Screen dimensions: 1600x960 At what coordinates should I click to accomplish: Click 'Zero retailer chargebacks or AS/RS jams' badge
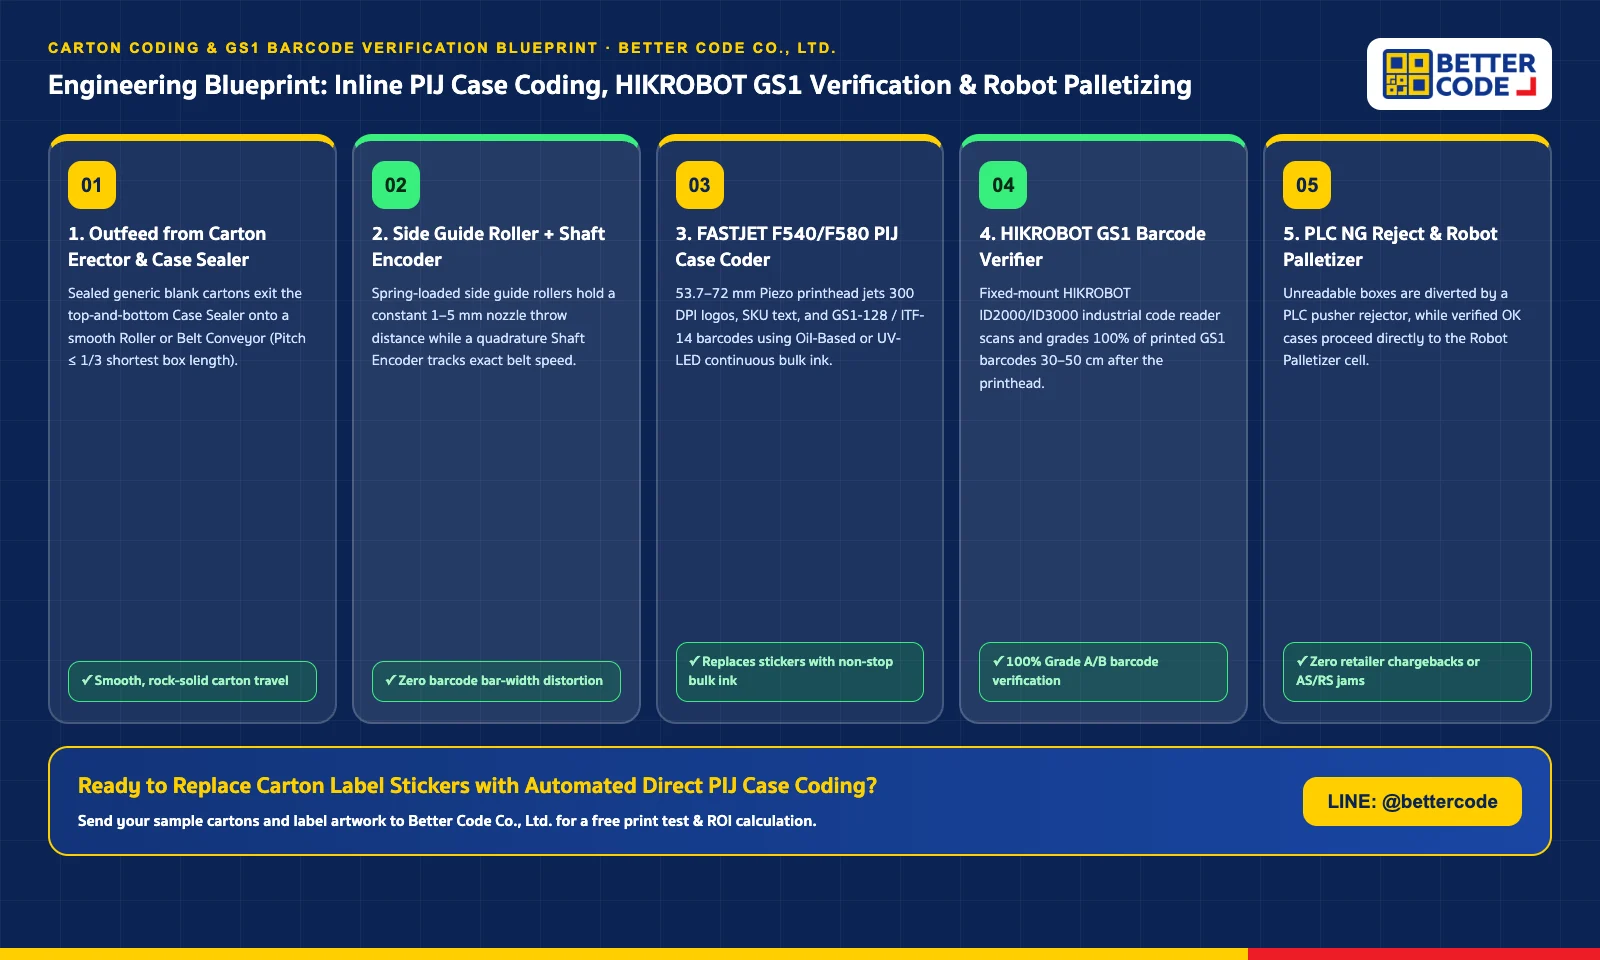point(1407,671)
